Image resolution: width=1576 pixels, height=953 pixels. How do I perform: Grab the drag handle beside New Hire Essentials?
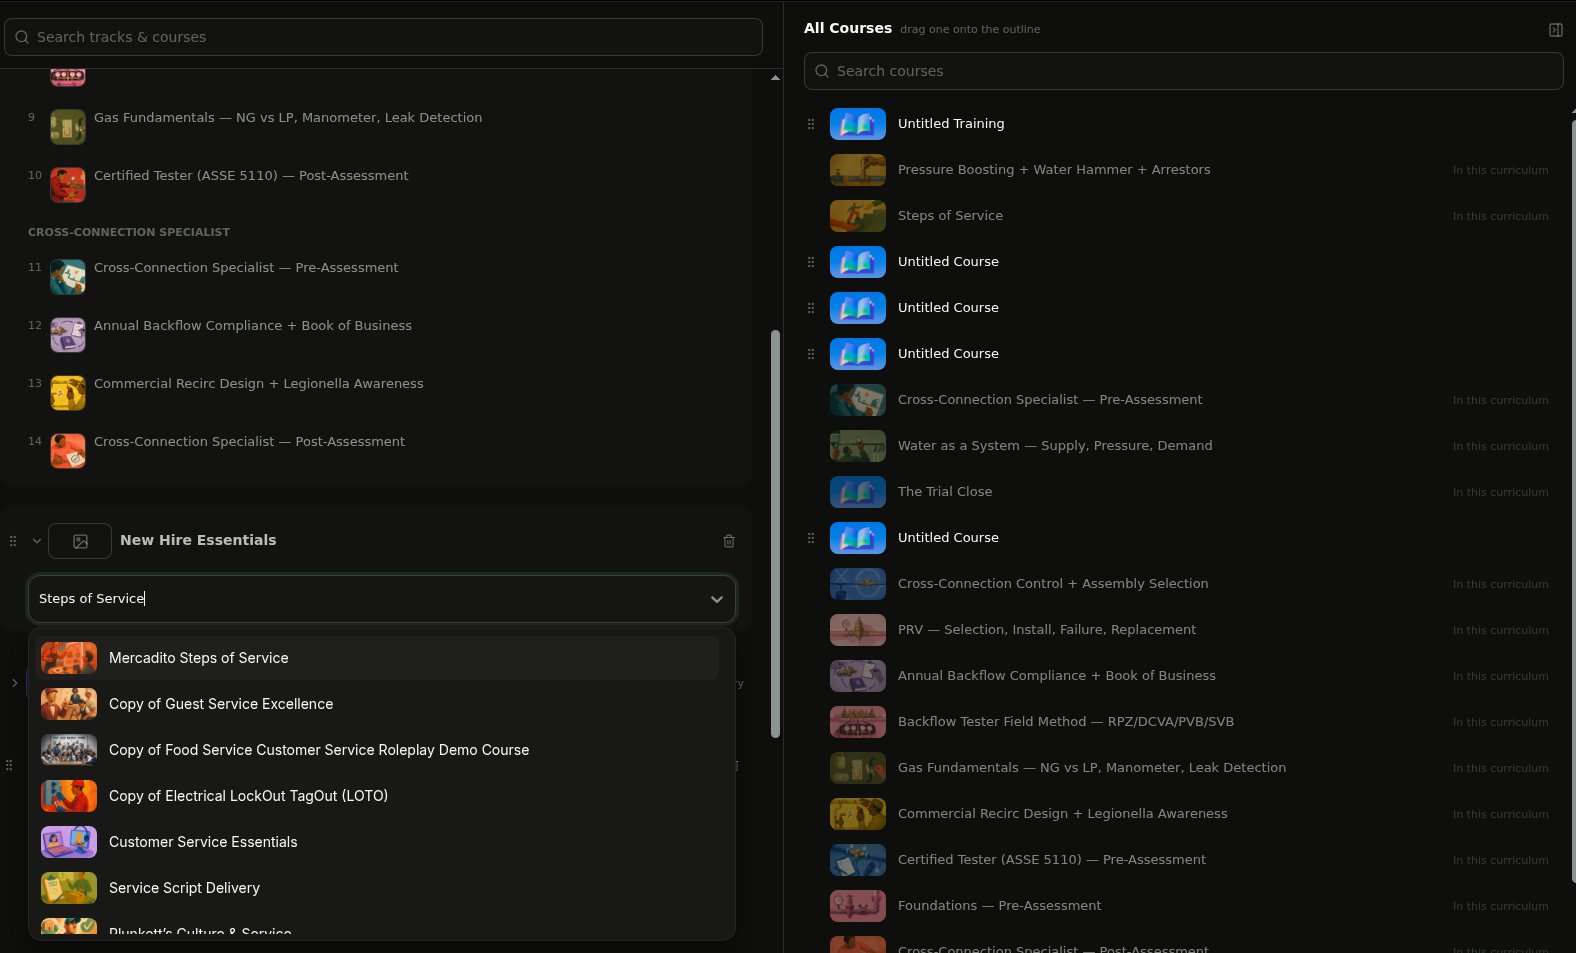[13, 541]
